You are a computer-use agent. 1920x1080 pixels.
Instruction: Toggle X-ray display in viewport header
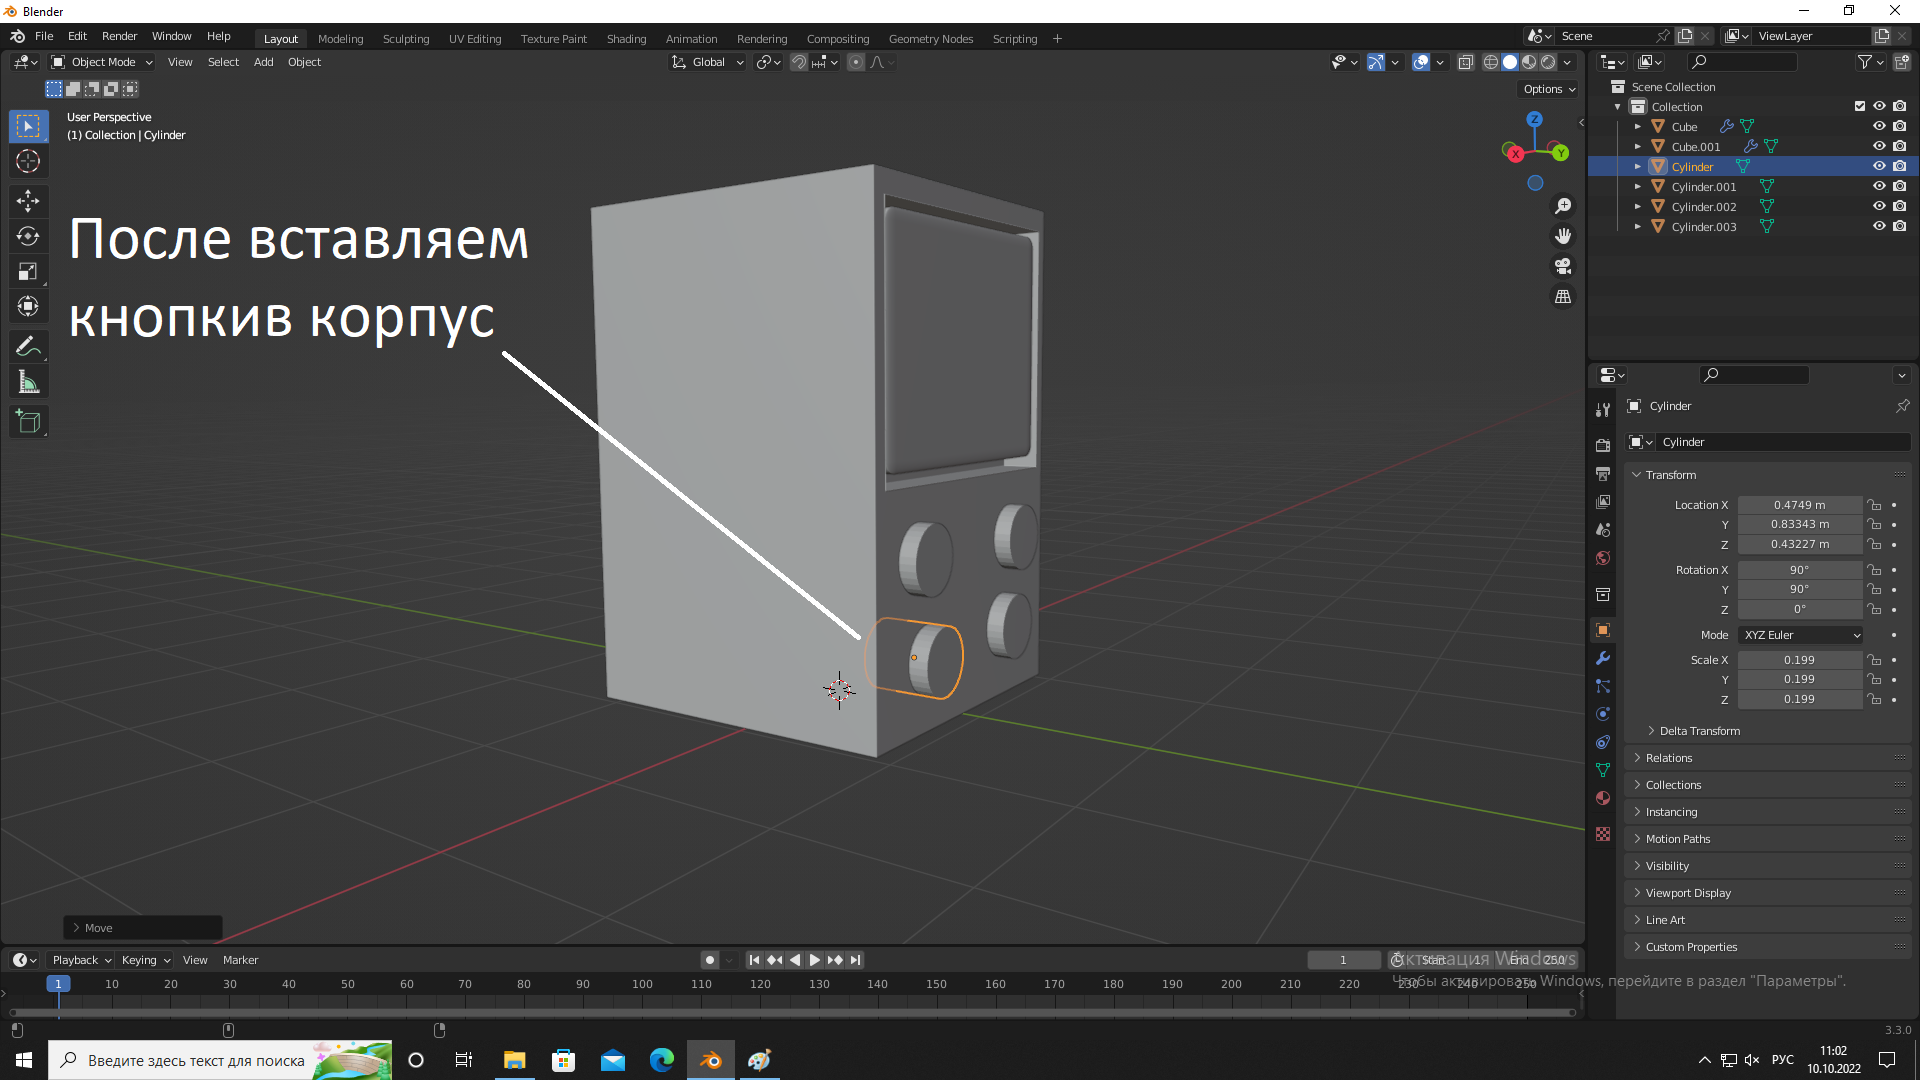1465,62
